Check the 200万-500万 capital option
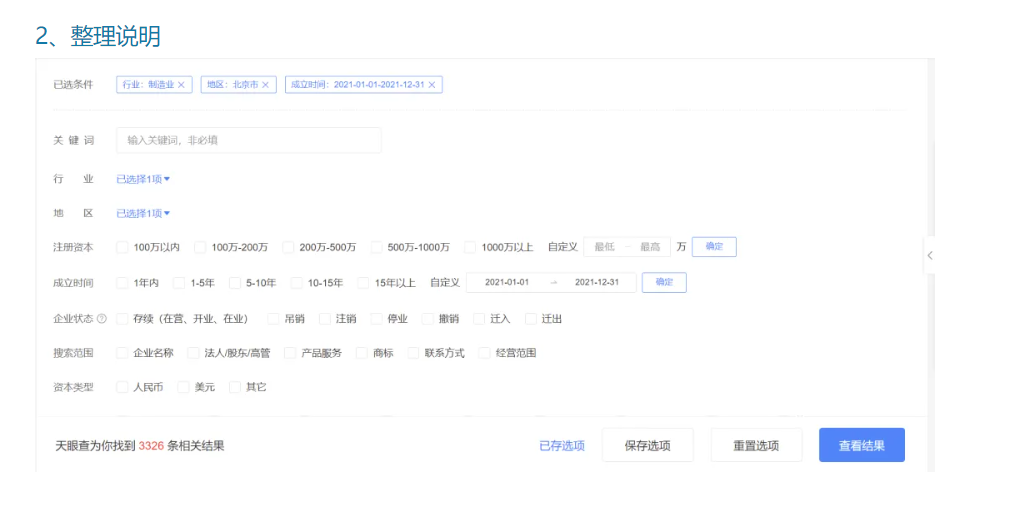 click(x=288, y=247)
